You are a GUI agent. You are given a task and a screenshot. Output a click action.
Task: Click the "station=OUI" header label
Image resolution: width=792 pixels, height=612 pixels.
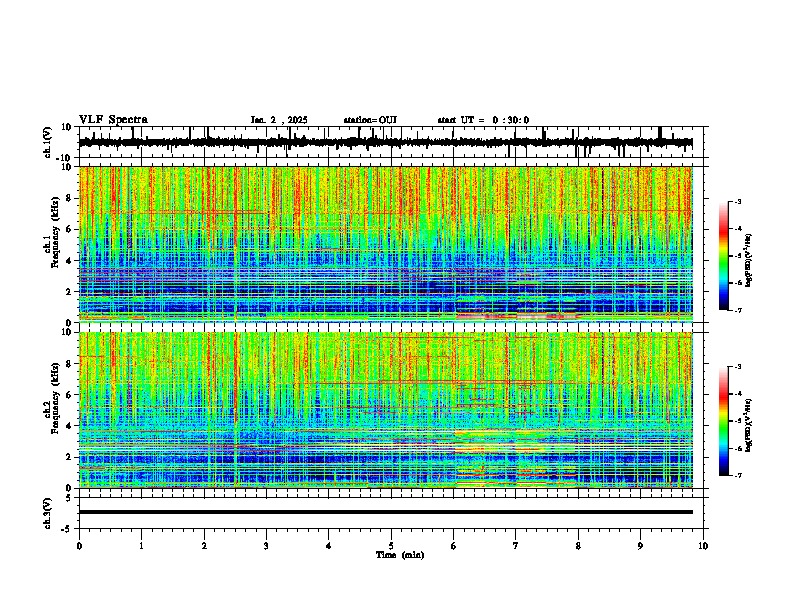[370, 120]
